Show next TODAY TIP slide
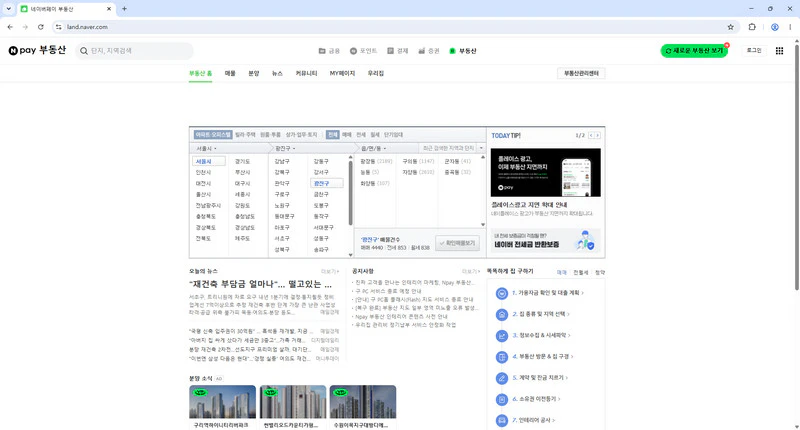 pos(597,136)
